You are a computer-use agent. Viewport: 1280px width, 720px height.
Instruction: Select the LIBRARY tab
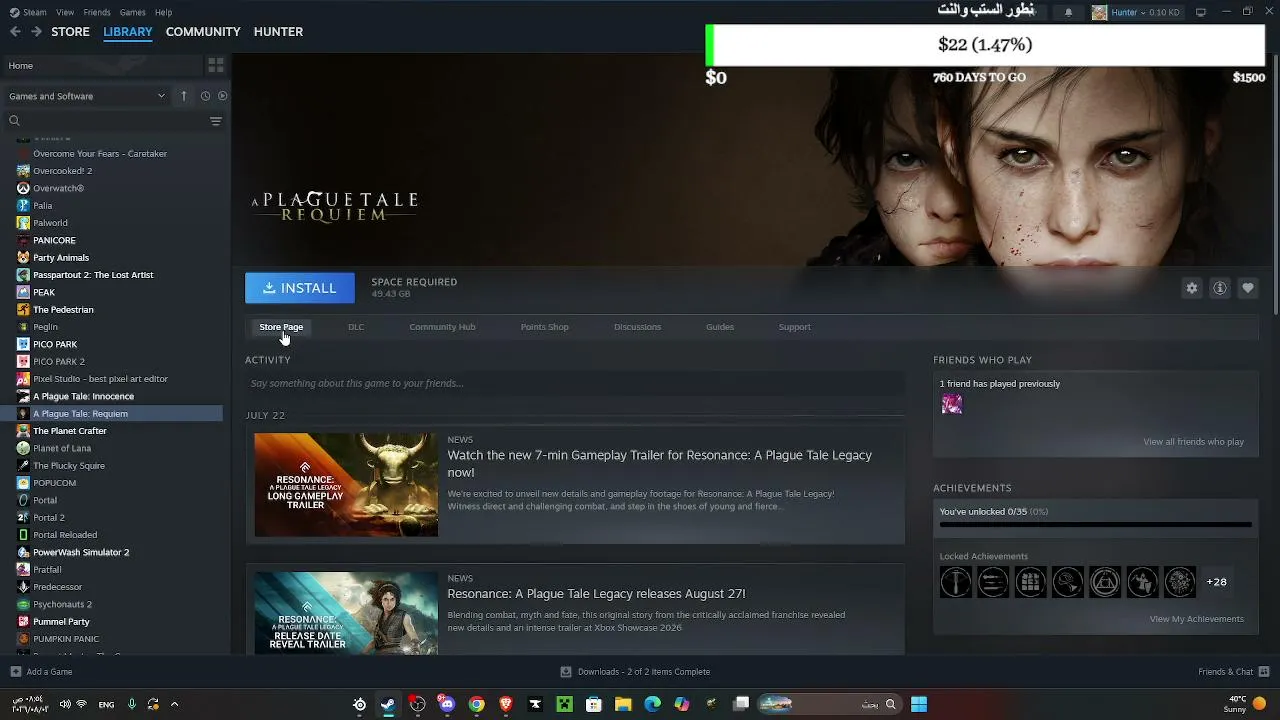[128, 32]
